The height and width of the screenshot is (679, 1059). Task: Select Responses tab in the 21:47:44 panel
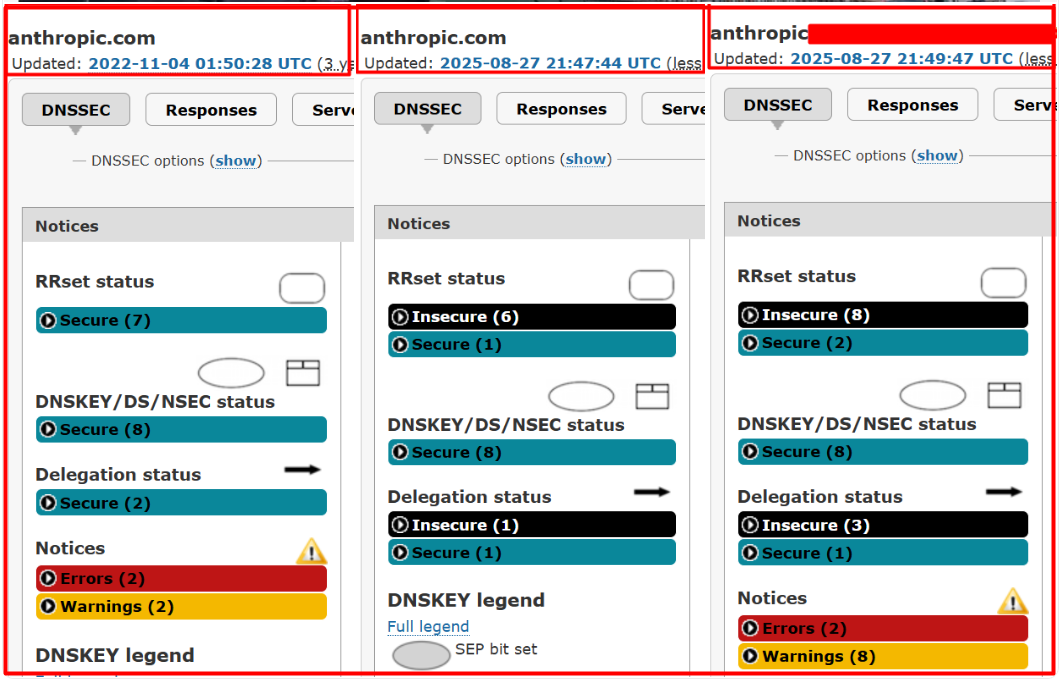click(x=561, y=109)
